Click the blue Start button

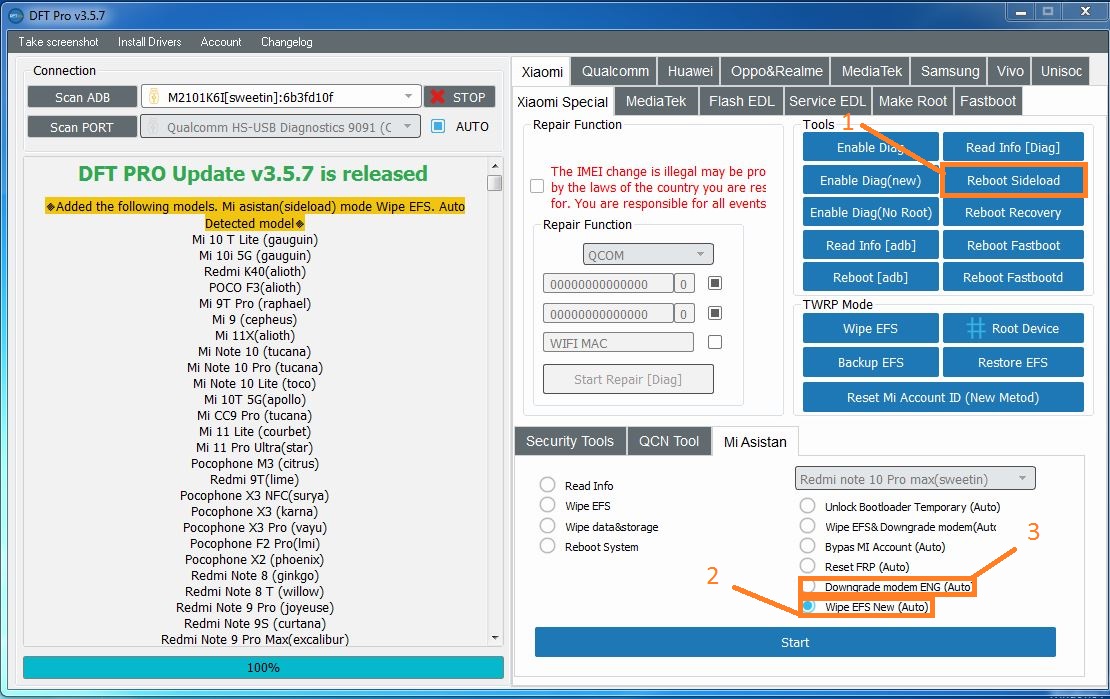[x=795, y=642]
